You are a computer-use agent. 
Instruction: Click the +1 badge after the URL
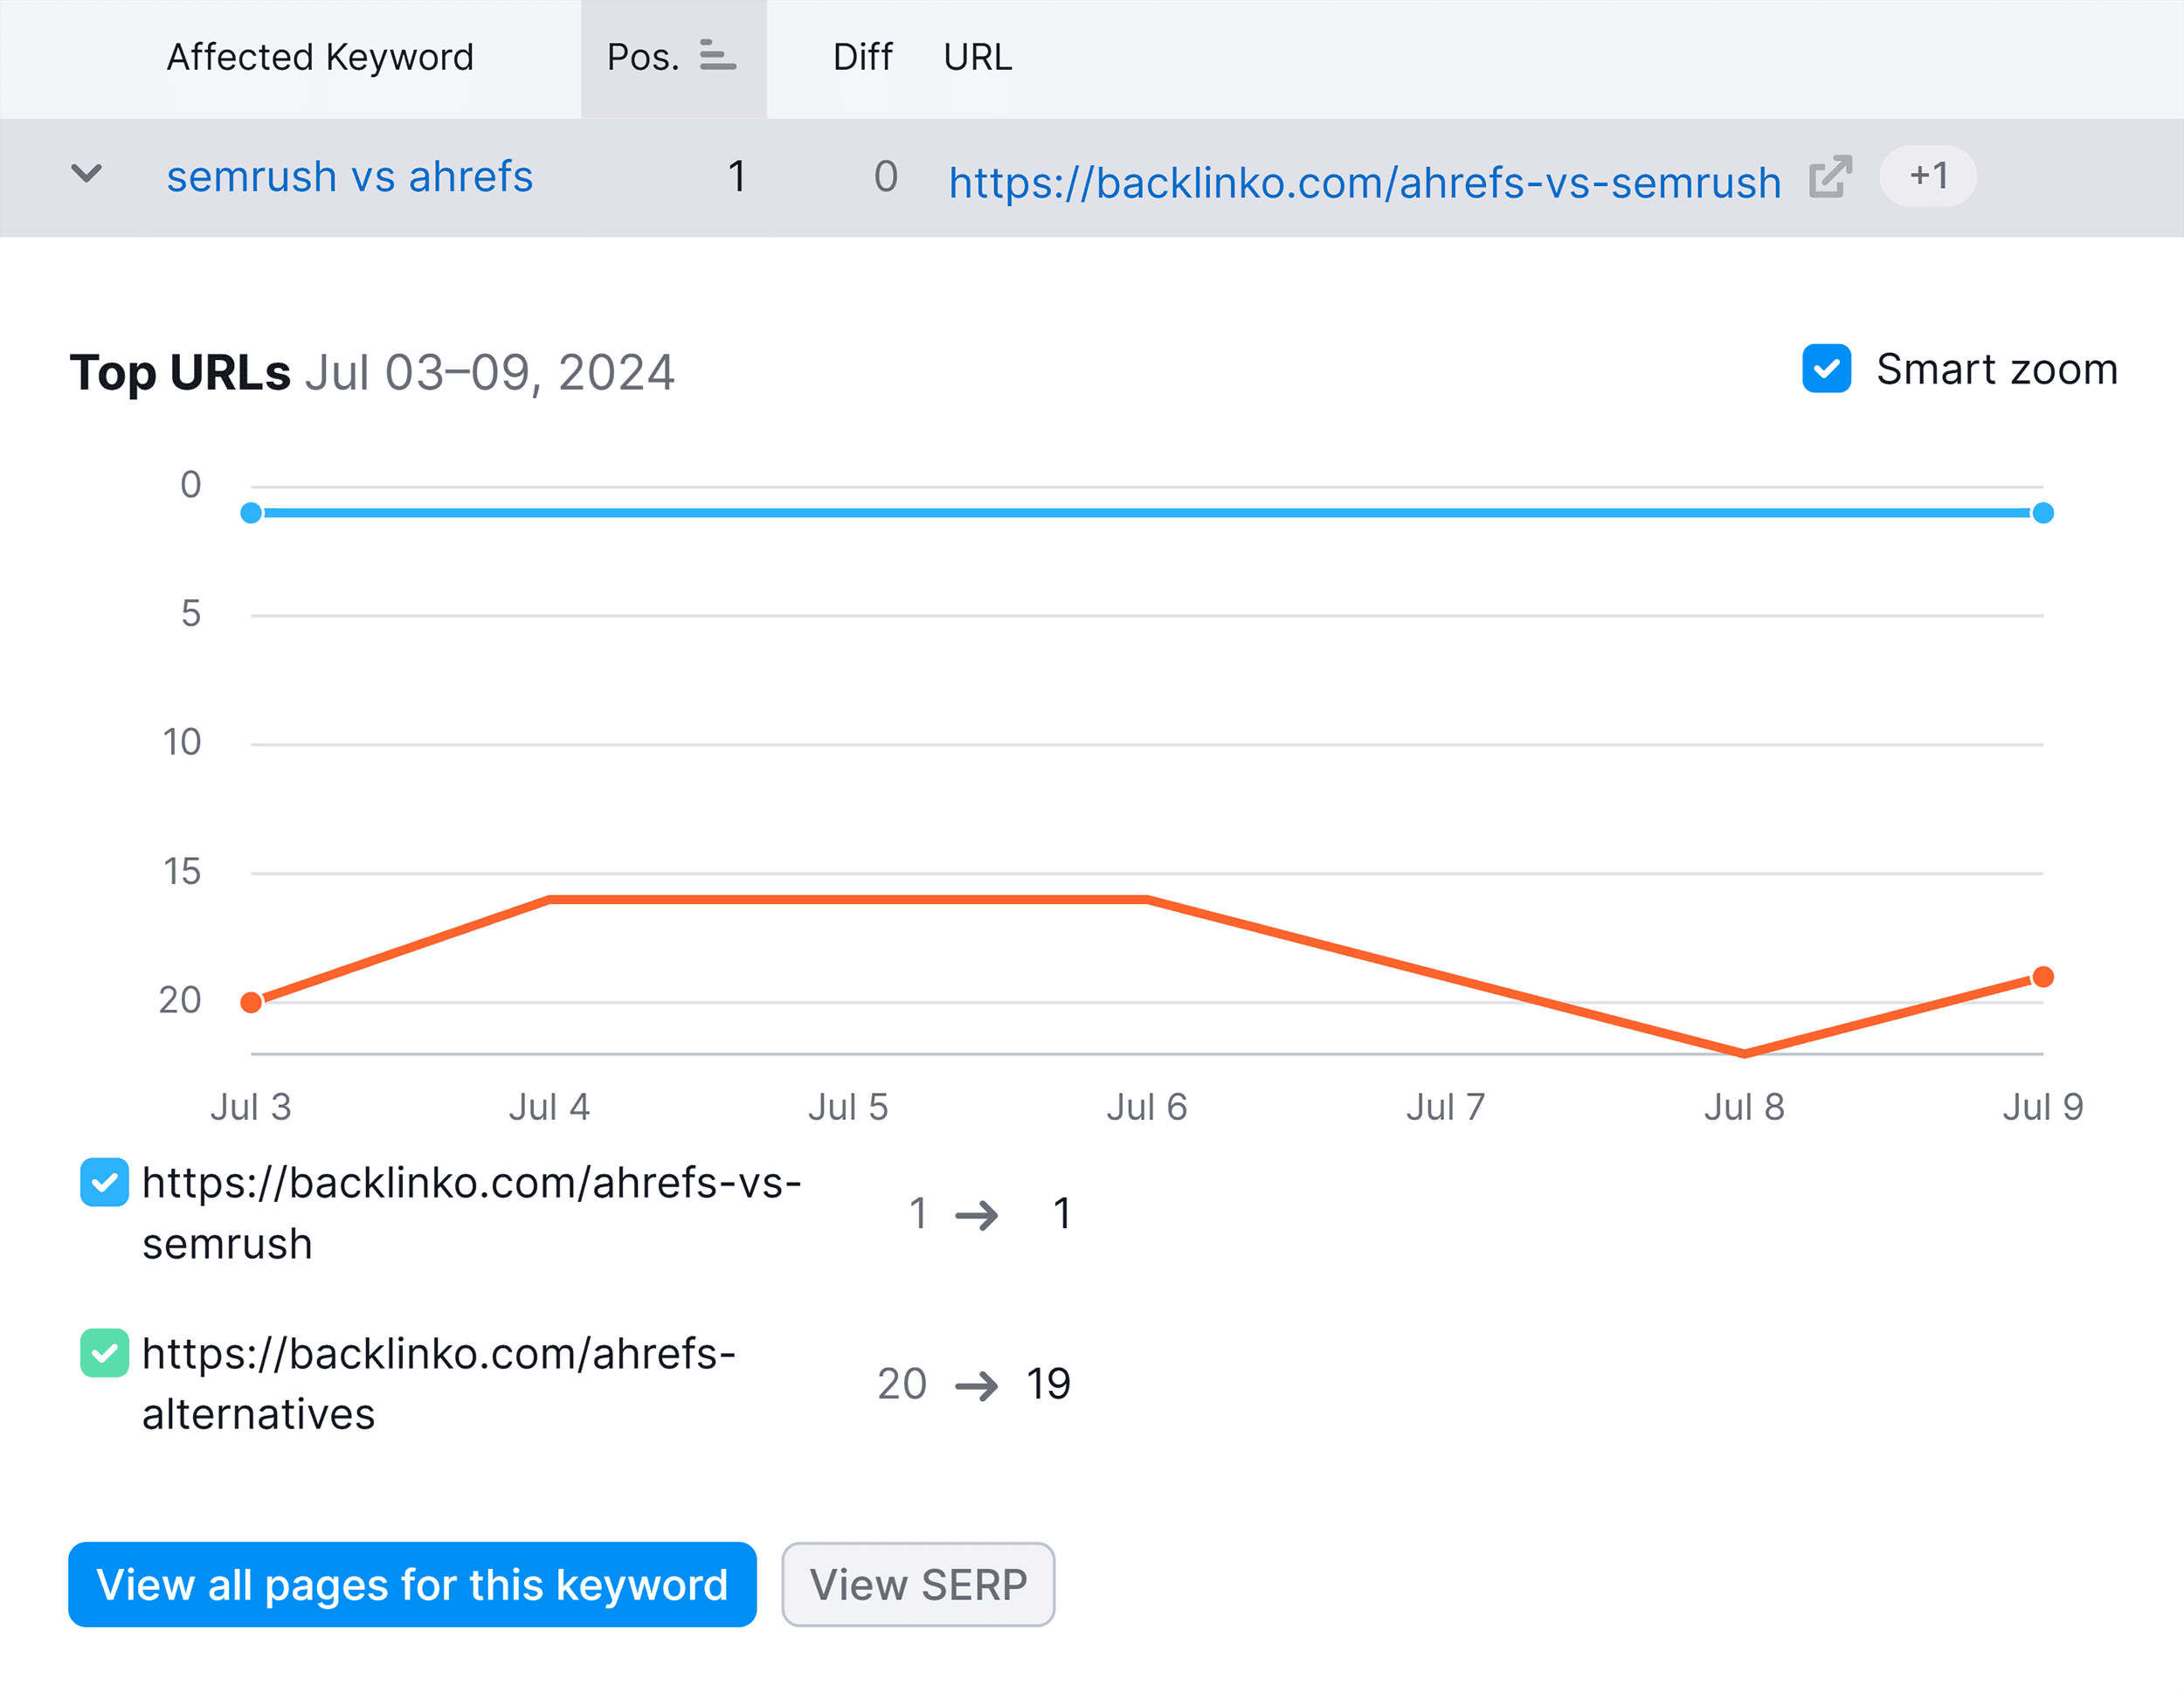(x=1926, y=176)
